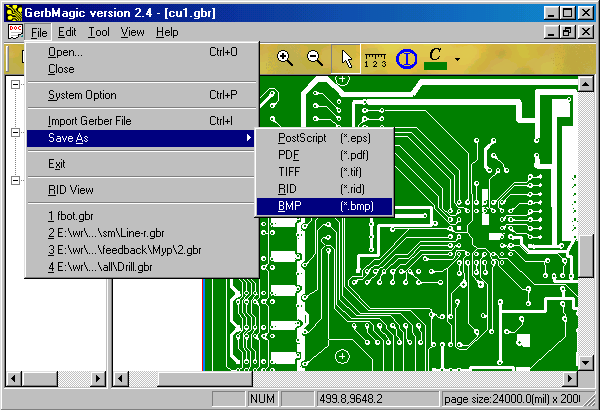Save as PDF (*.pdf)
The height and width of the screenshot is (410, 600).
tap(324, 155)
